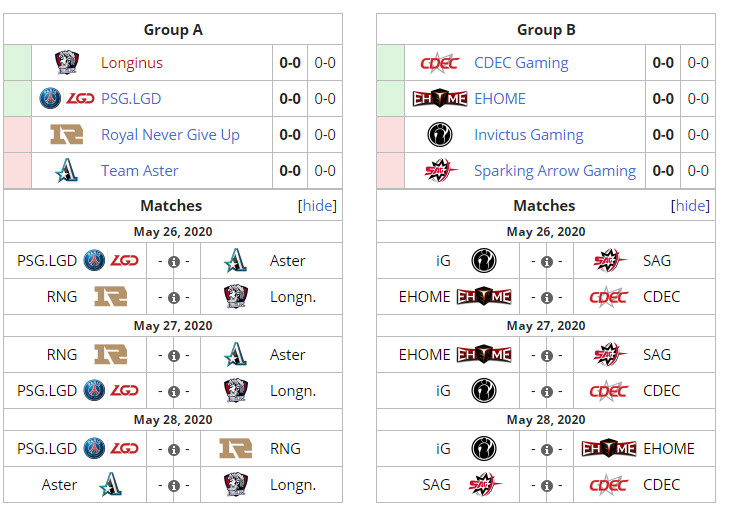
Task: Click the EHOME logo in Group B standings
Action: pos(440,99)
